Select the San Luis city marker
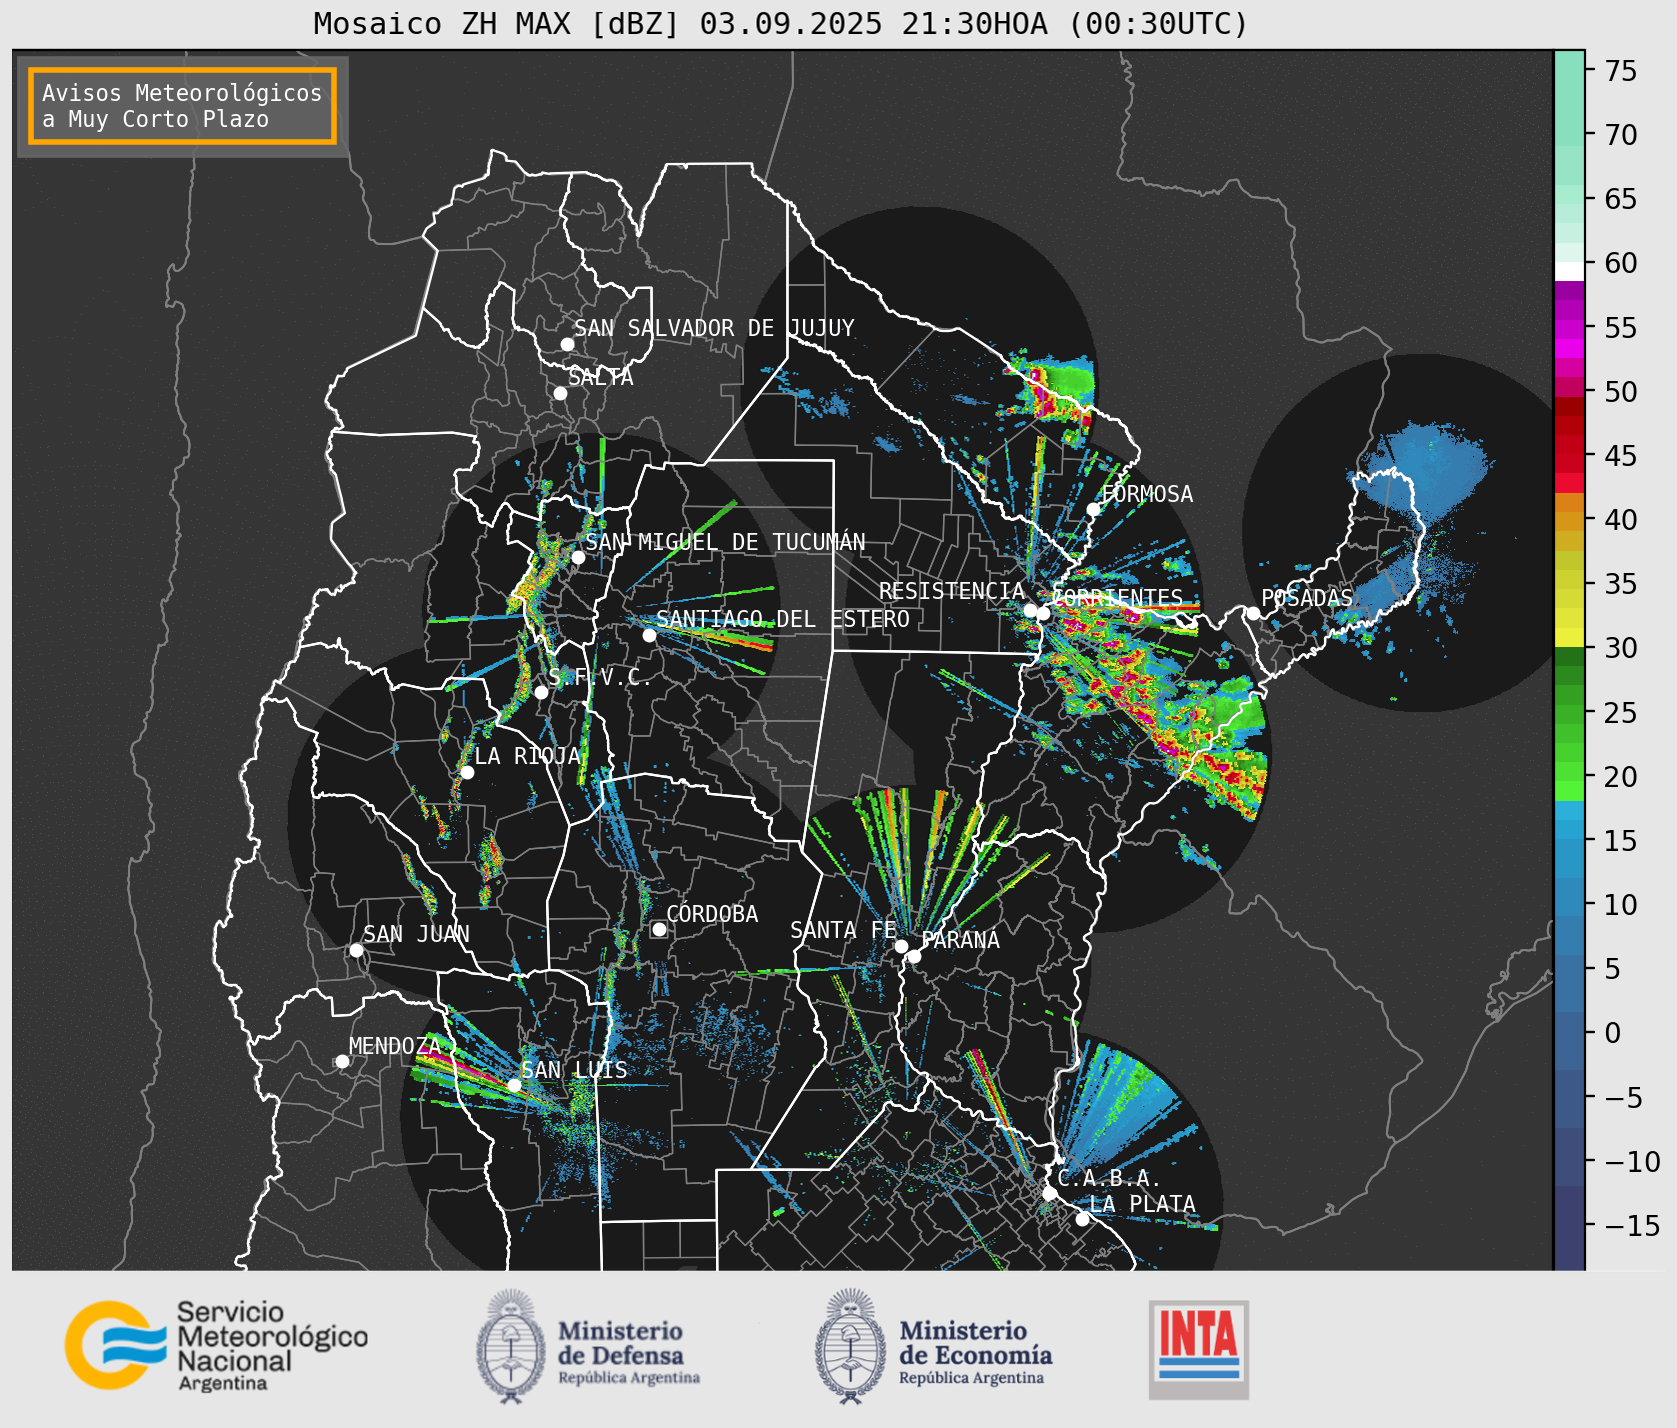Image resolution: width=1677 pixels, height=1428 pixels. click(x=514, y=1085)
